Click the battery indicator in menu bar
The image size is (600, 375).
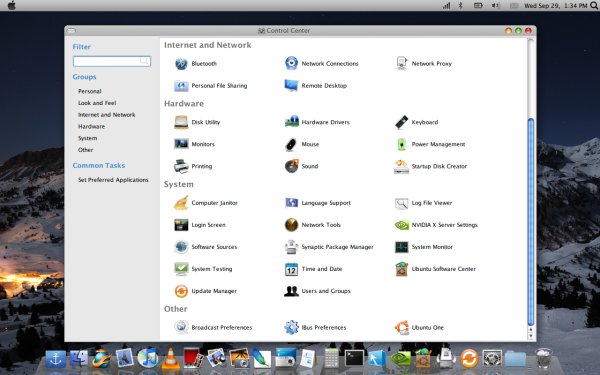(x=478, y=5)
